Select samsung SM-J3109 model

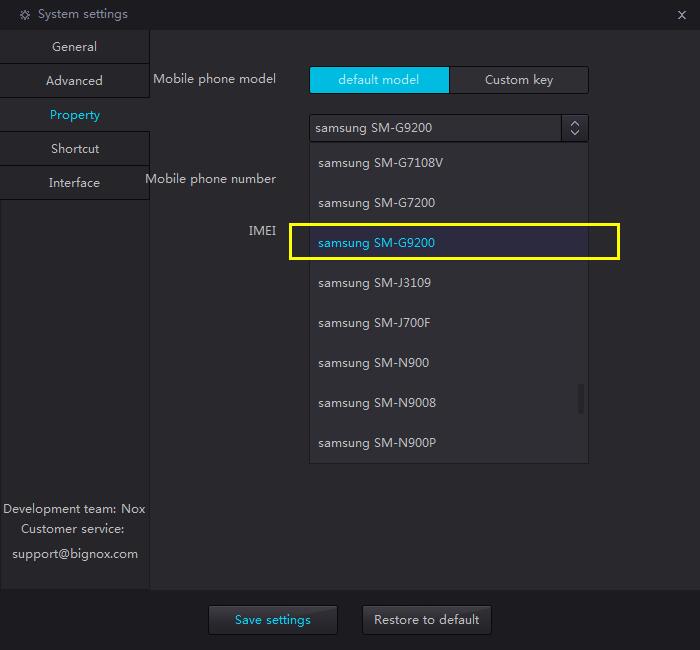click(x=449, y=283)
